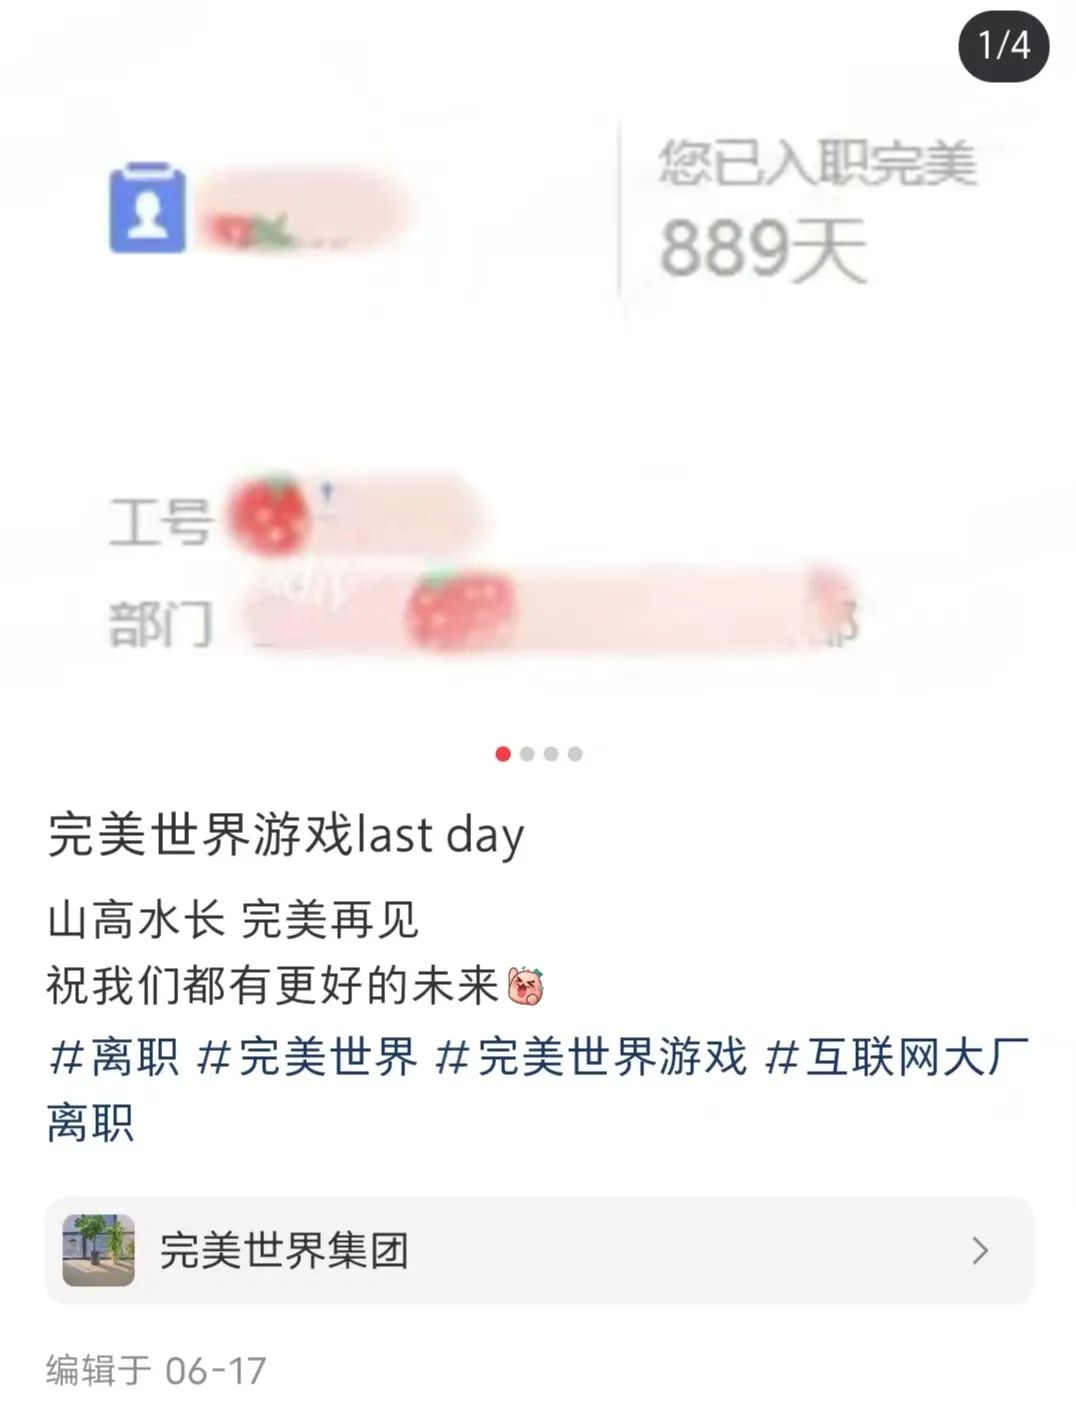Select the first red carousel dot
1076x1428 pixels.
[x=503, y=753]
